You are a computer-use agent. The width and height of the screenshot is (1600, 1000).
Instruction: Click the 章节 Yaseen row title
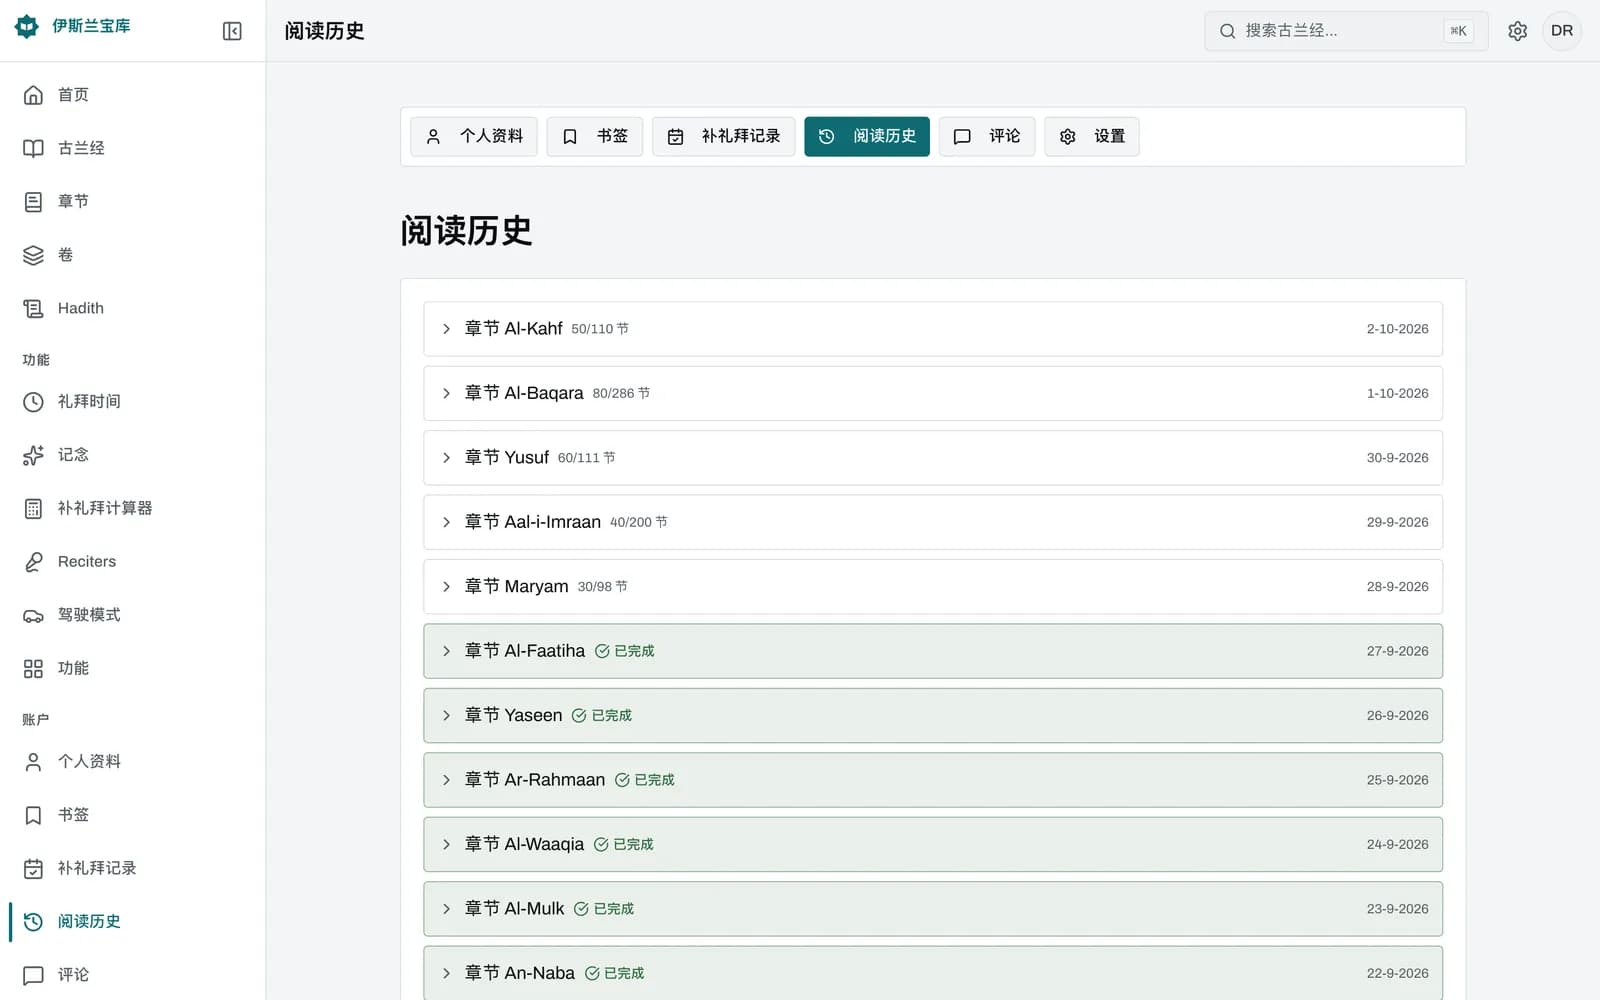513,715
